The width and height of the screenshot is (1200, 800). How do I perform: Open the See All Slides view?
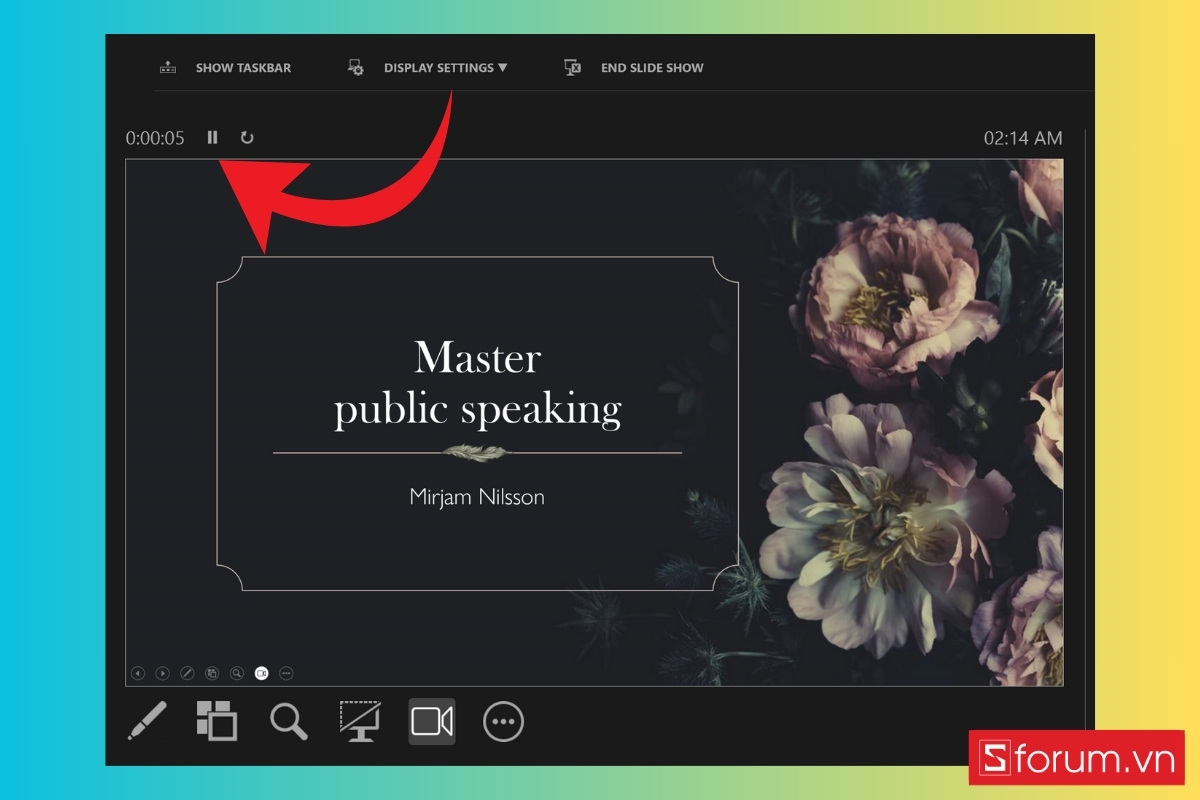click(x=217, y=721)
